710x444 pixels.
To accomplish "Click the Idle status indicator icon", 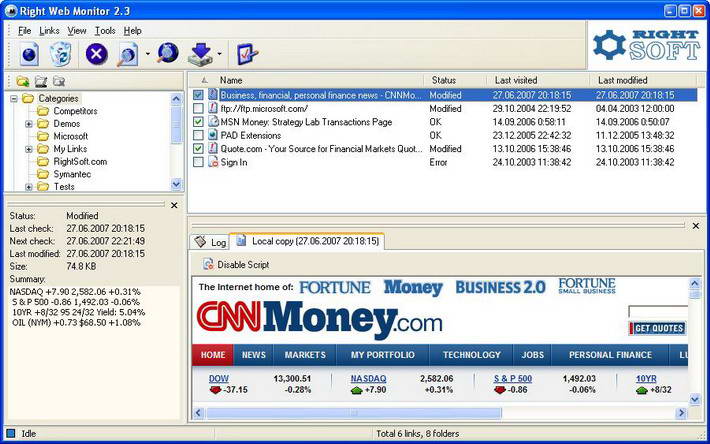I will [x=11, y=433].
